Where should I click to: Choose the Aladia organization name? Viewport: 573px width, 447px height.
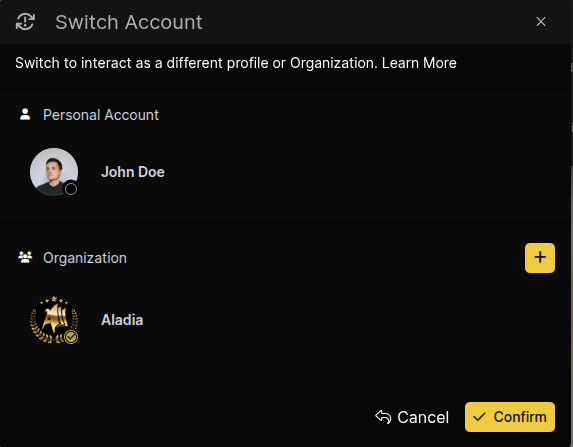click(122, 320)
